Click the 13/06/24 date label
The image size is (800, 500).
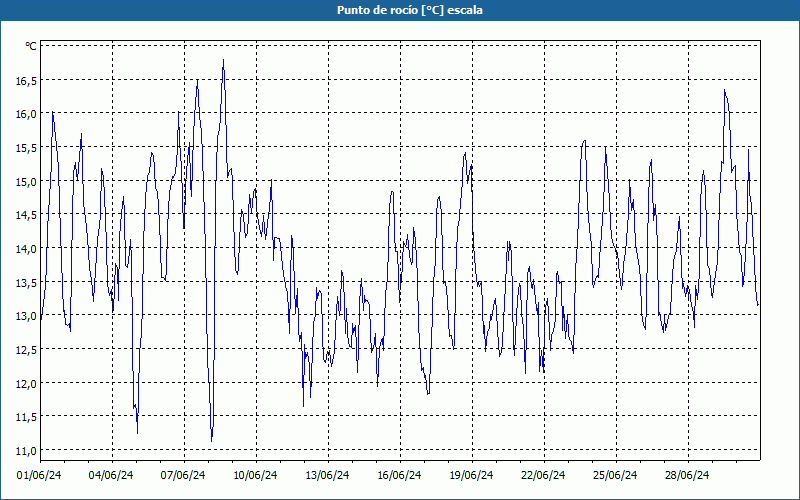[327, 475]
